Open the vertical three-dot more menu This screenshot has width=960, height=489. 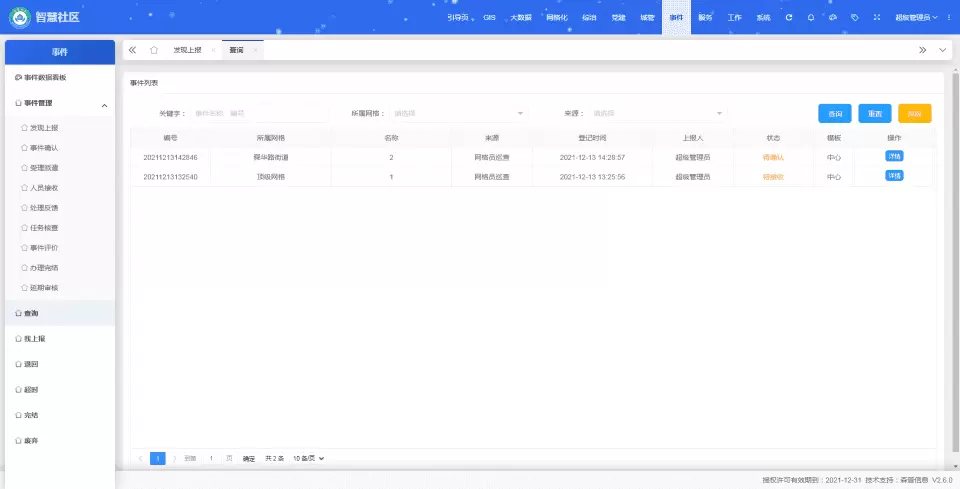point(949,18)
